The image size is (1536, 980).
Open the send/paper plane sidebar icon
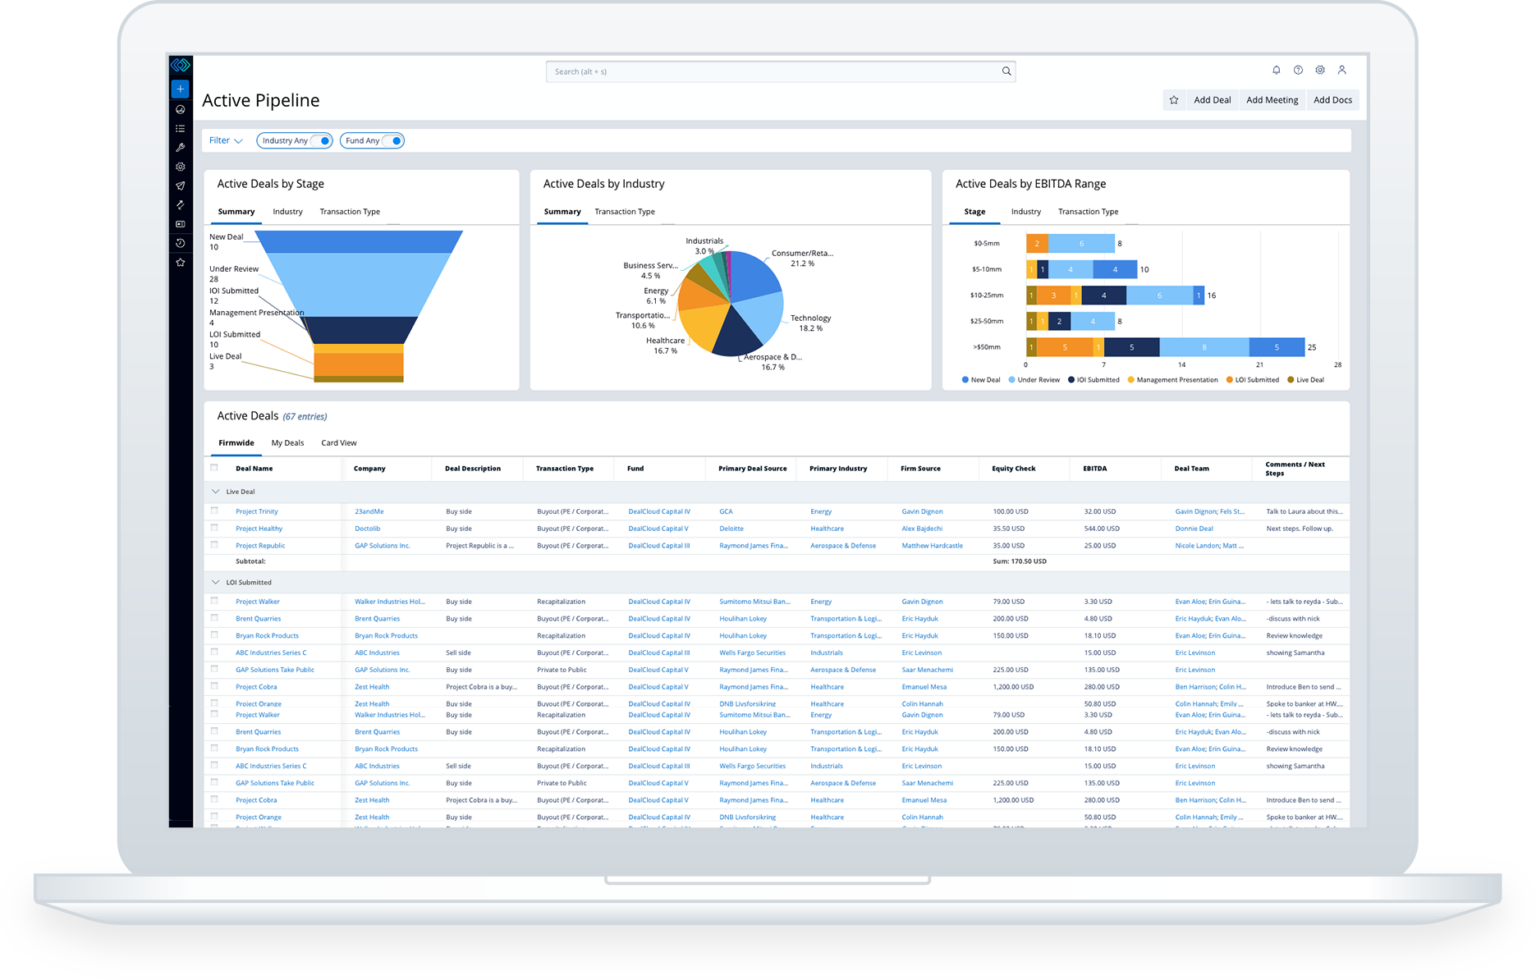point(180,185)
